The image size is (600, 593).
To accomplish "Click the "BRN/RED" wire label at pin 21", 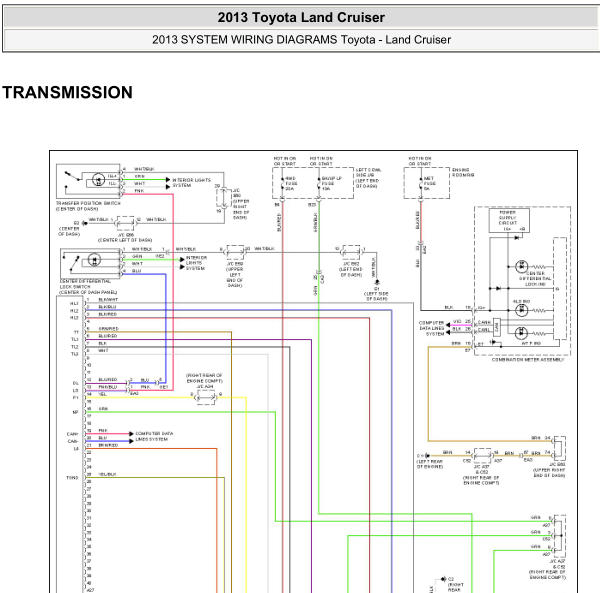I will coord(108,445).
